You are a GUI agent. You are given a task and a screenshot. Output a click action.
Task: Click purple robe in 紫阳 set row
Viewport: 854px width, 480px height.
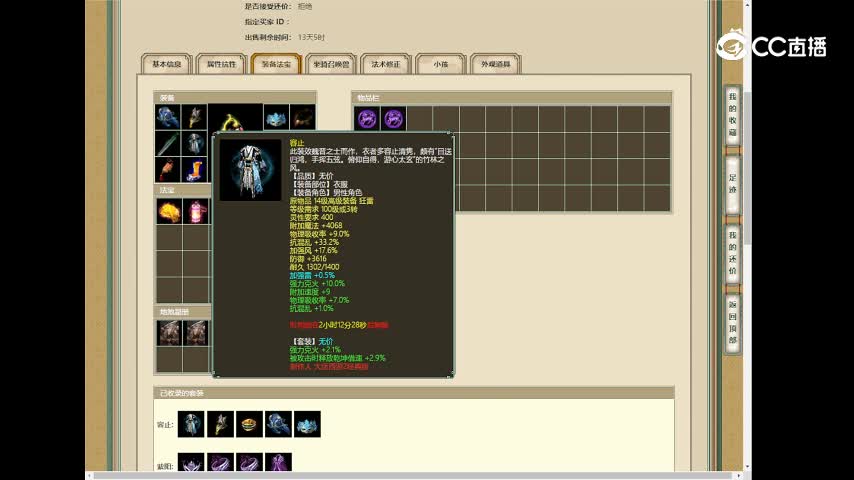tap(278, 462)
